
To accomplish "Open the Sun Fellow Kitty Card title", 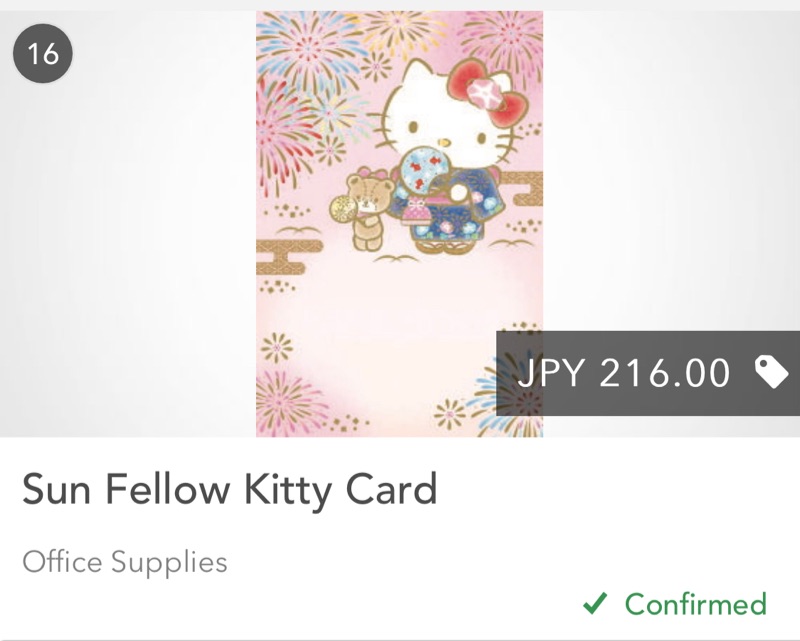I will (x=230, y=490).
